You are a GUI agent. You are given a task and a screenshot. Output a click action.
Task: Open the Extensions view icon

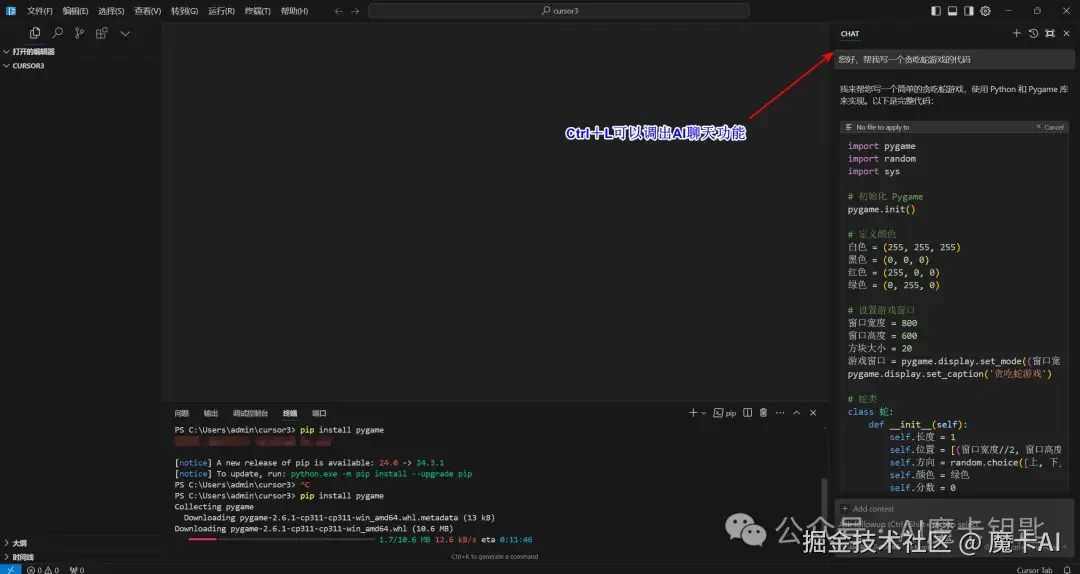(101, 32)
